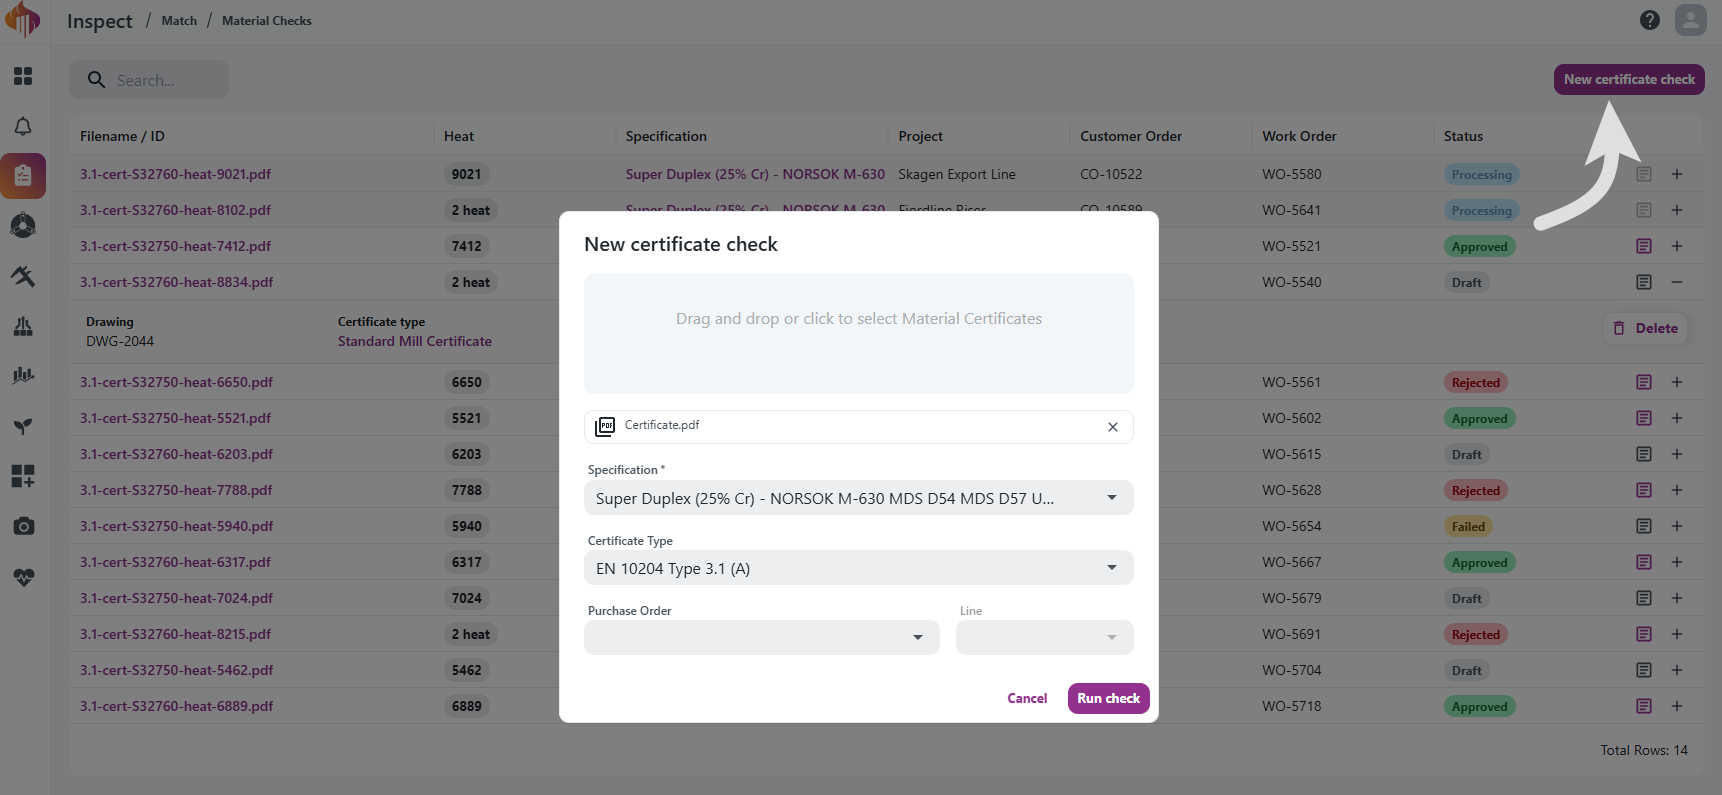Viewport: 1722px width, 795px height.
Task: Click heat number 7412 badge
Action: [x=466, y=246]
